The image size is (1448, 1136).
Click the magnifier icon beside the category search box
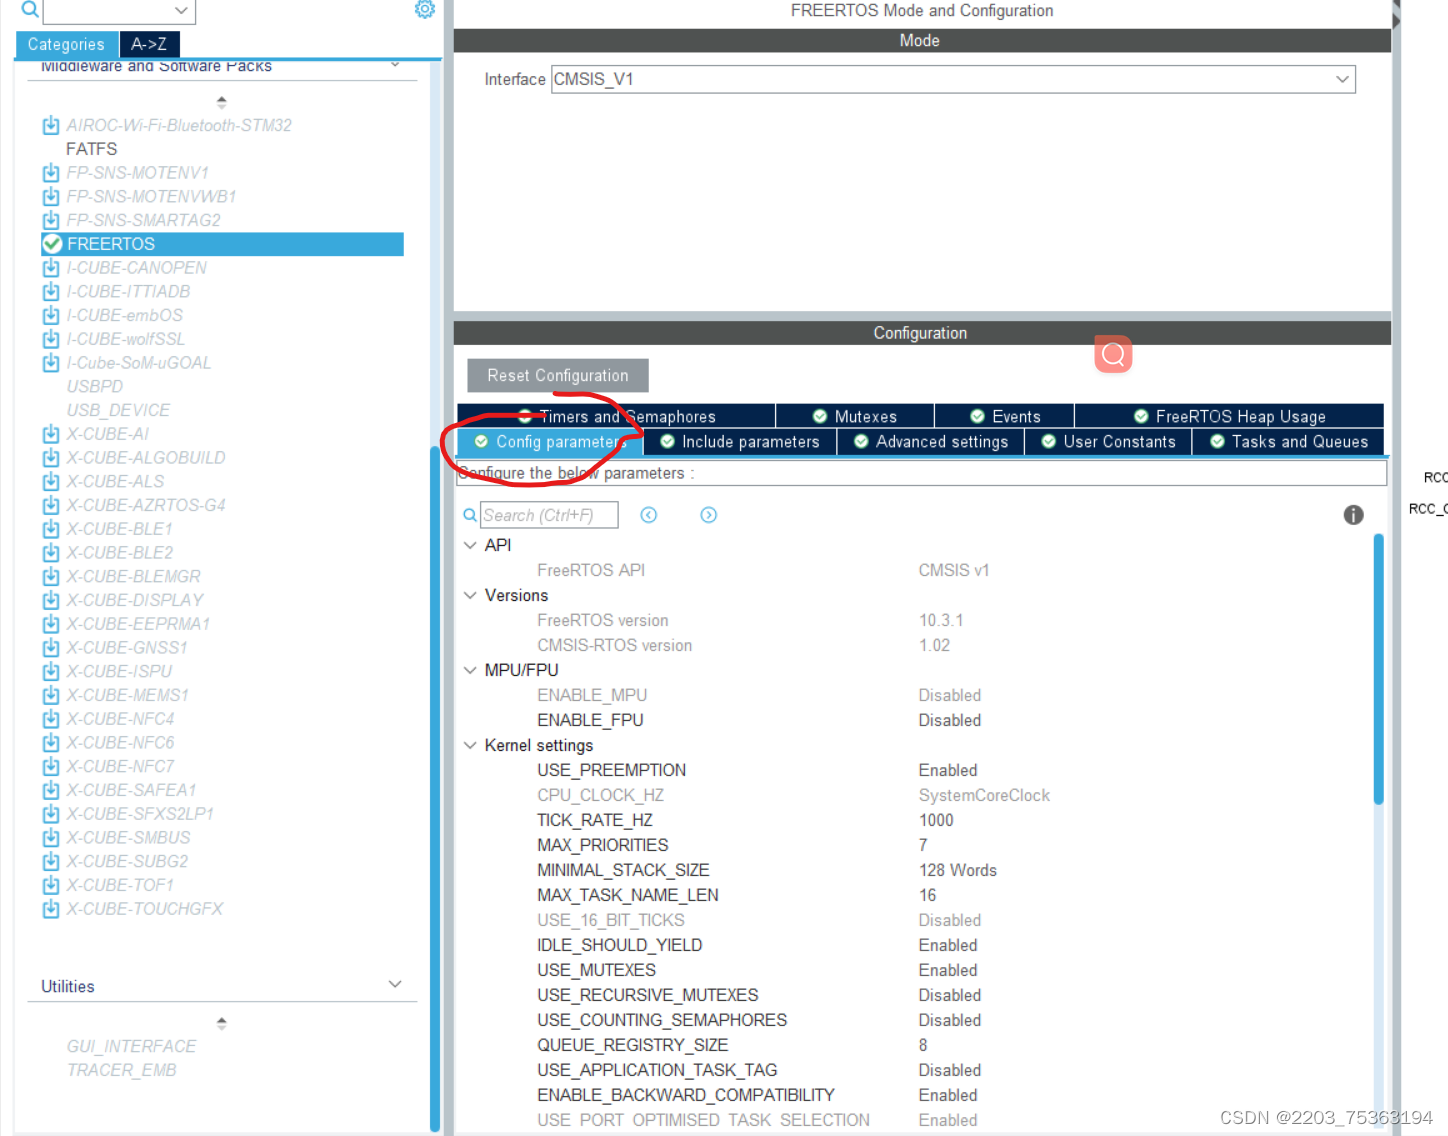point(30,9)
